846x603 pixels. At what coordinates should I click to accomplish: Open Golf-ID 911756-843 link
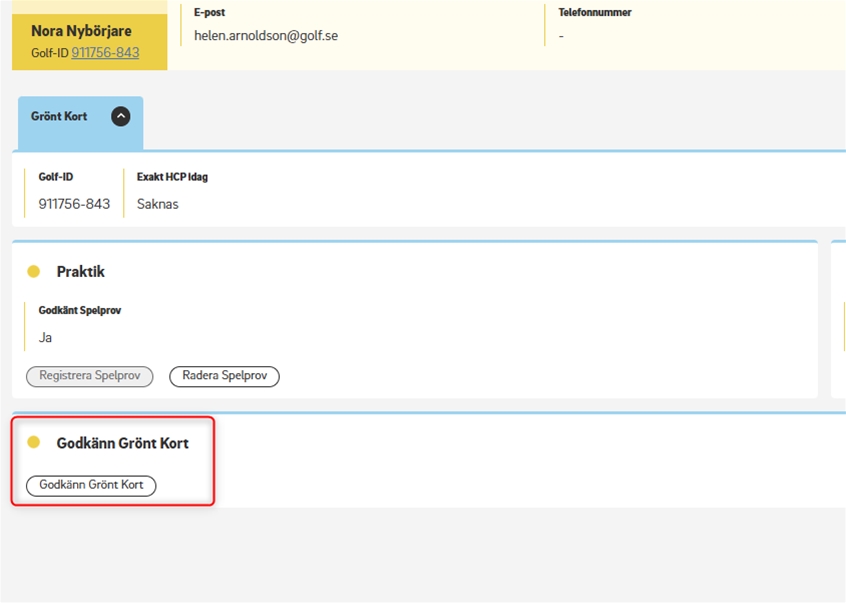[105, 52]
